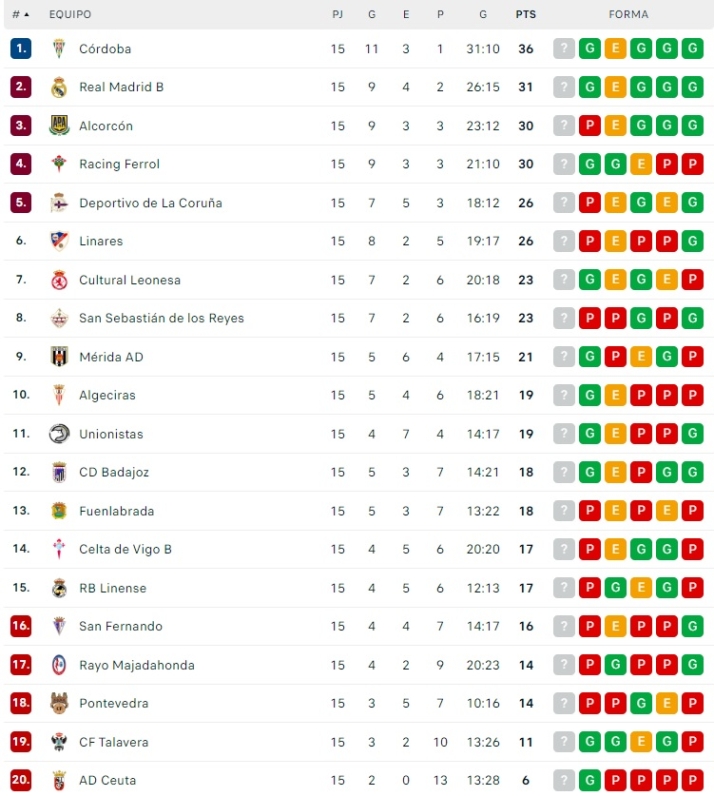The height and width of the screenshot is (796, 714).
Task: Click the position 20 rank badge
Action: [x=21, y=780]
